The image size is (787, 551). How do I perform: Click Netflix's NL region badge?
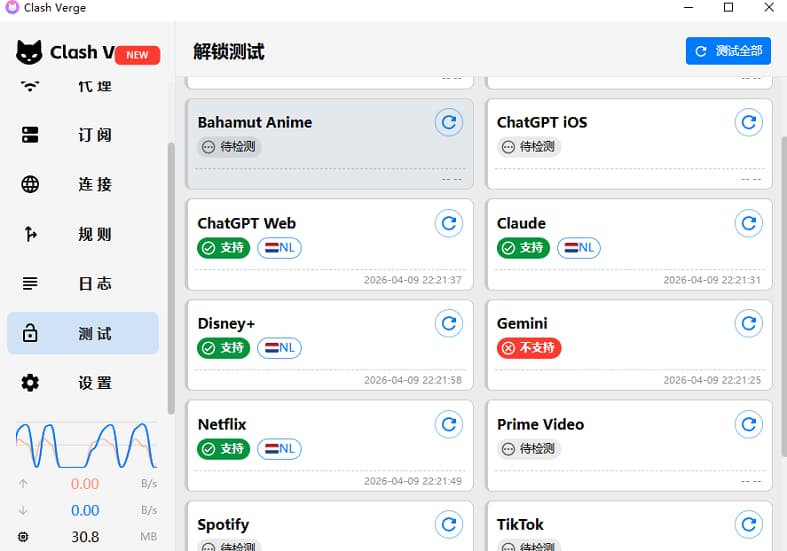(x=279, y=449)
